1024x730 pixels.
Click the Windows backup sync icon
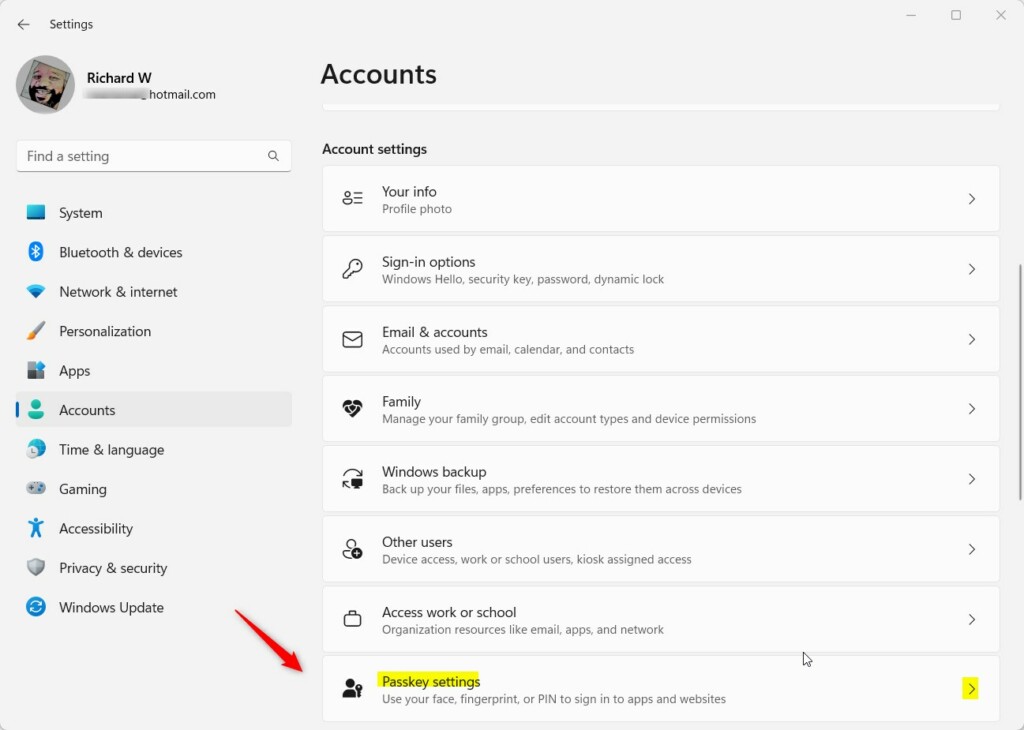point(352,479)
